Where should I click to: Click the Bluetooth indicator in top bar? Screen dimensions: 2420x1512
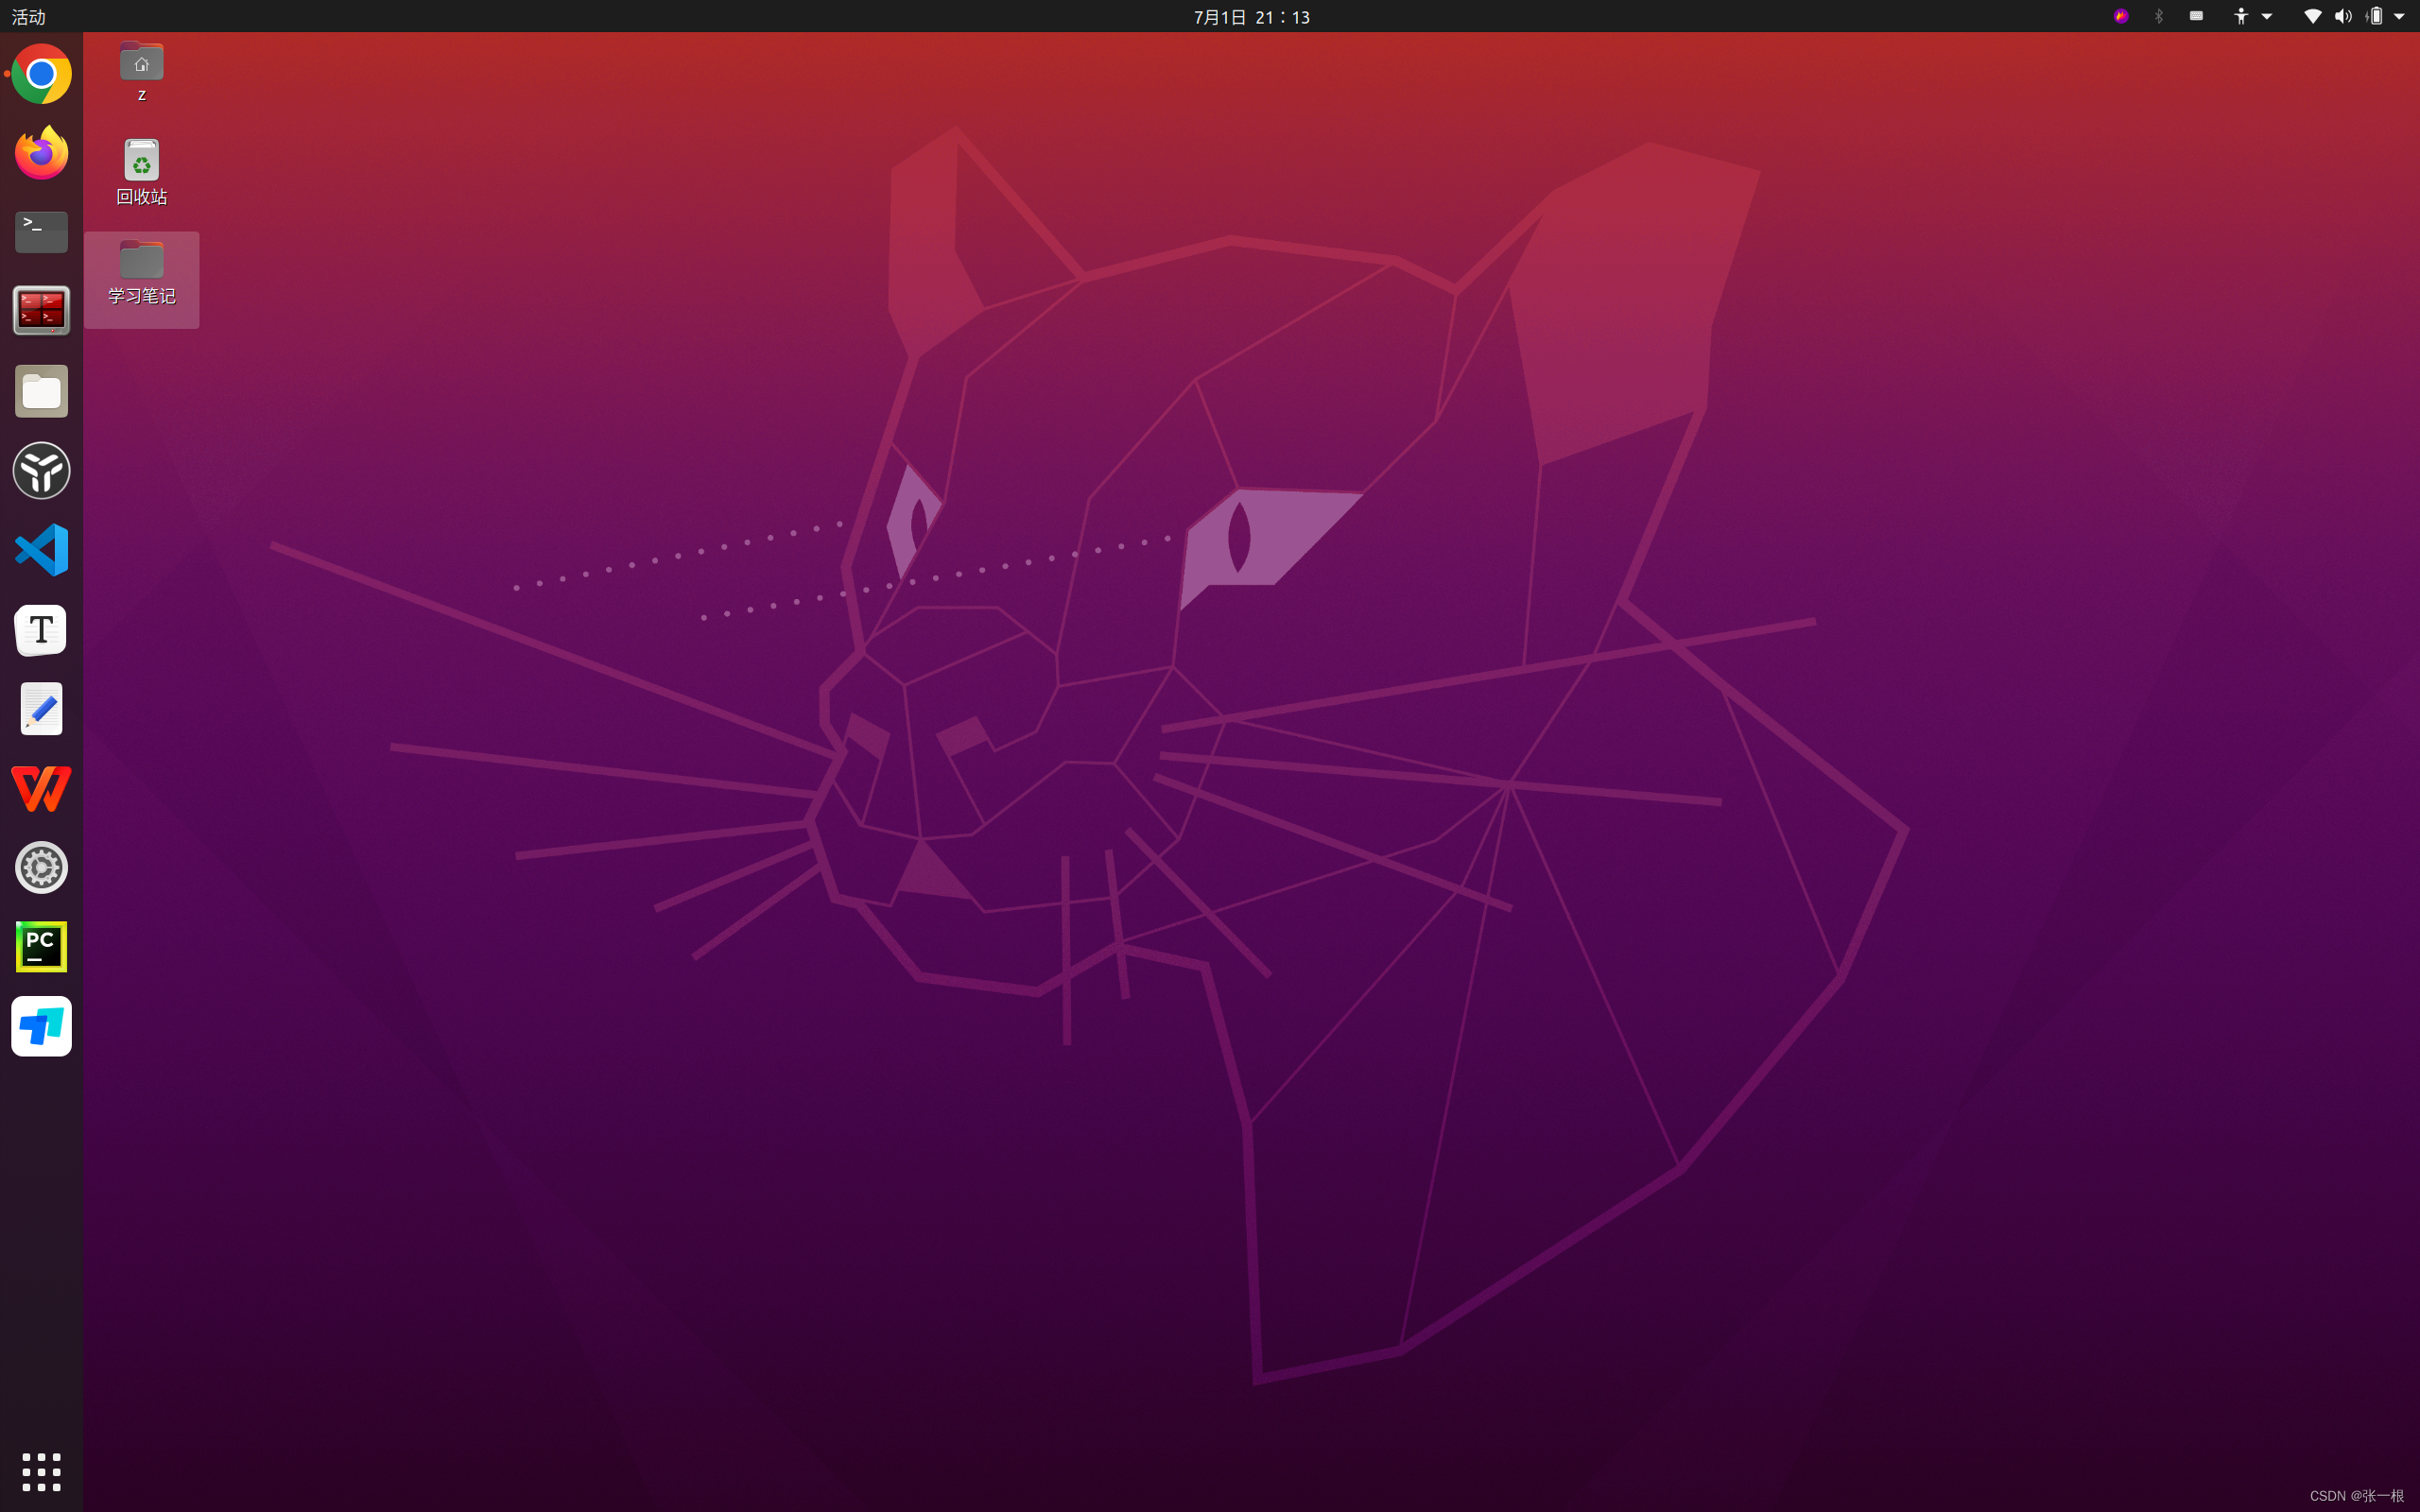[x=2159, y=16]
